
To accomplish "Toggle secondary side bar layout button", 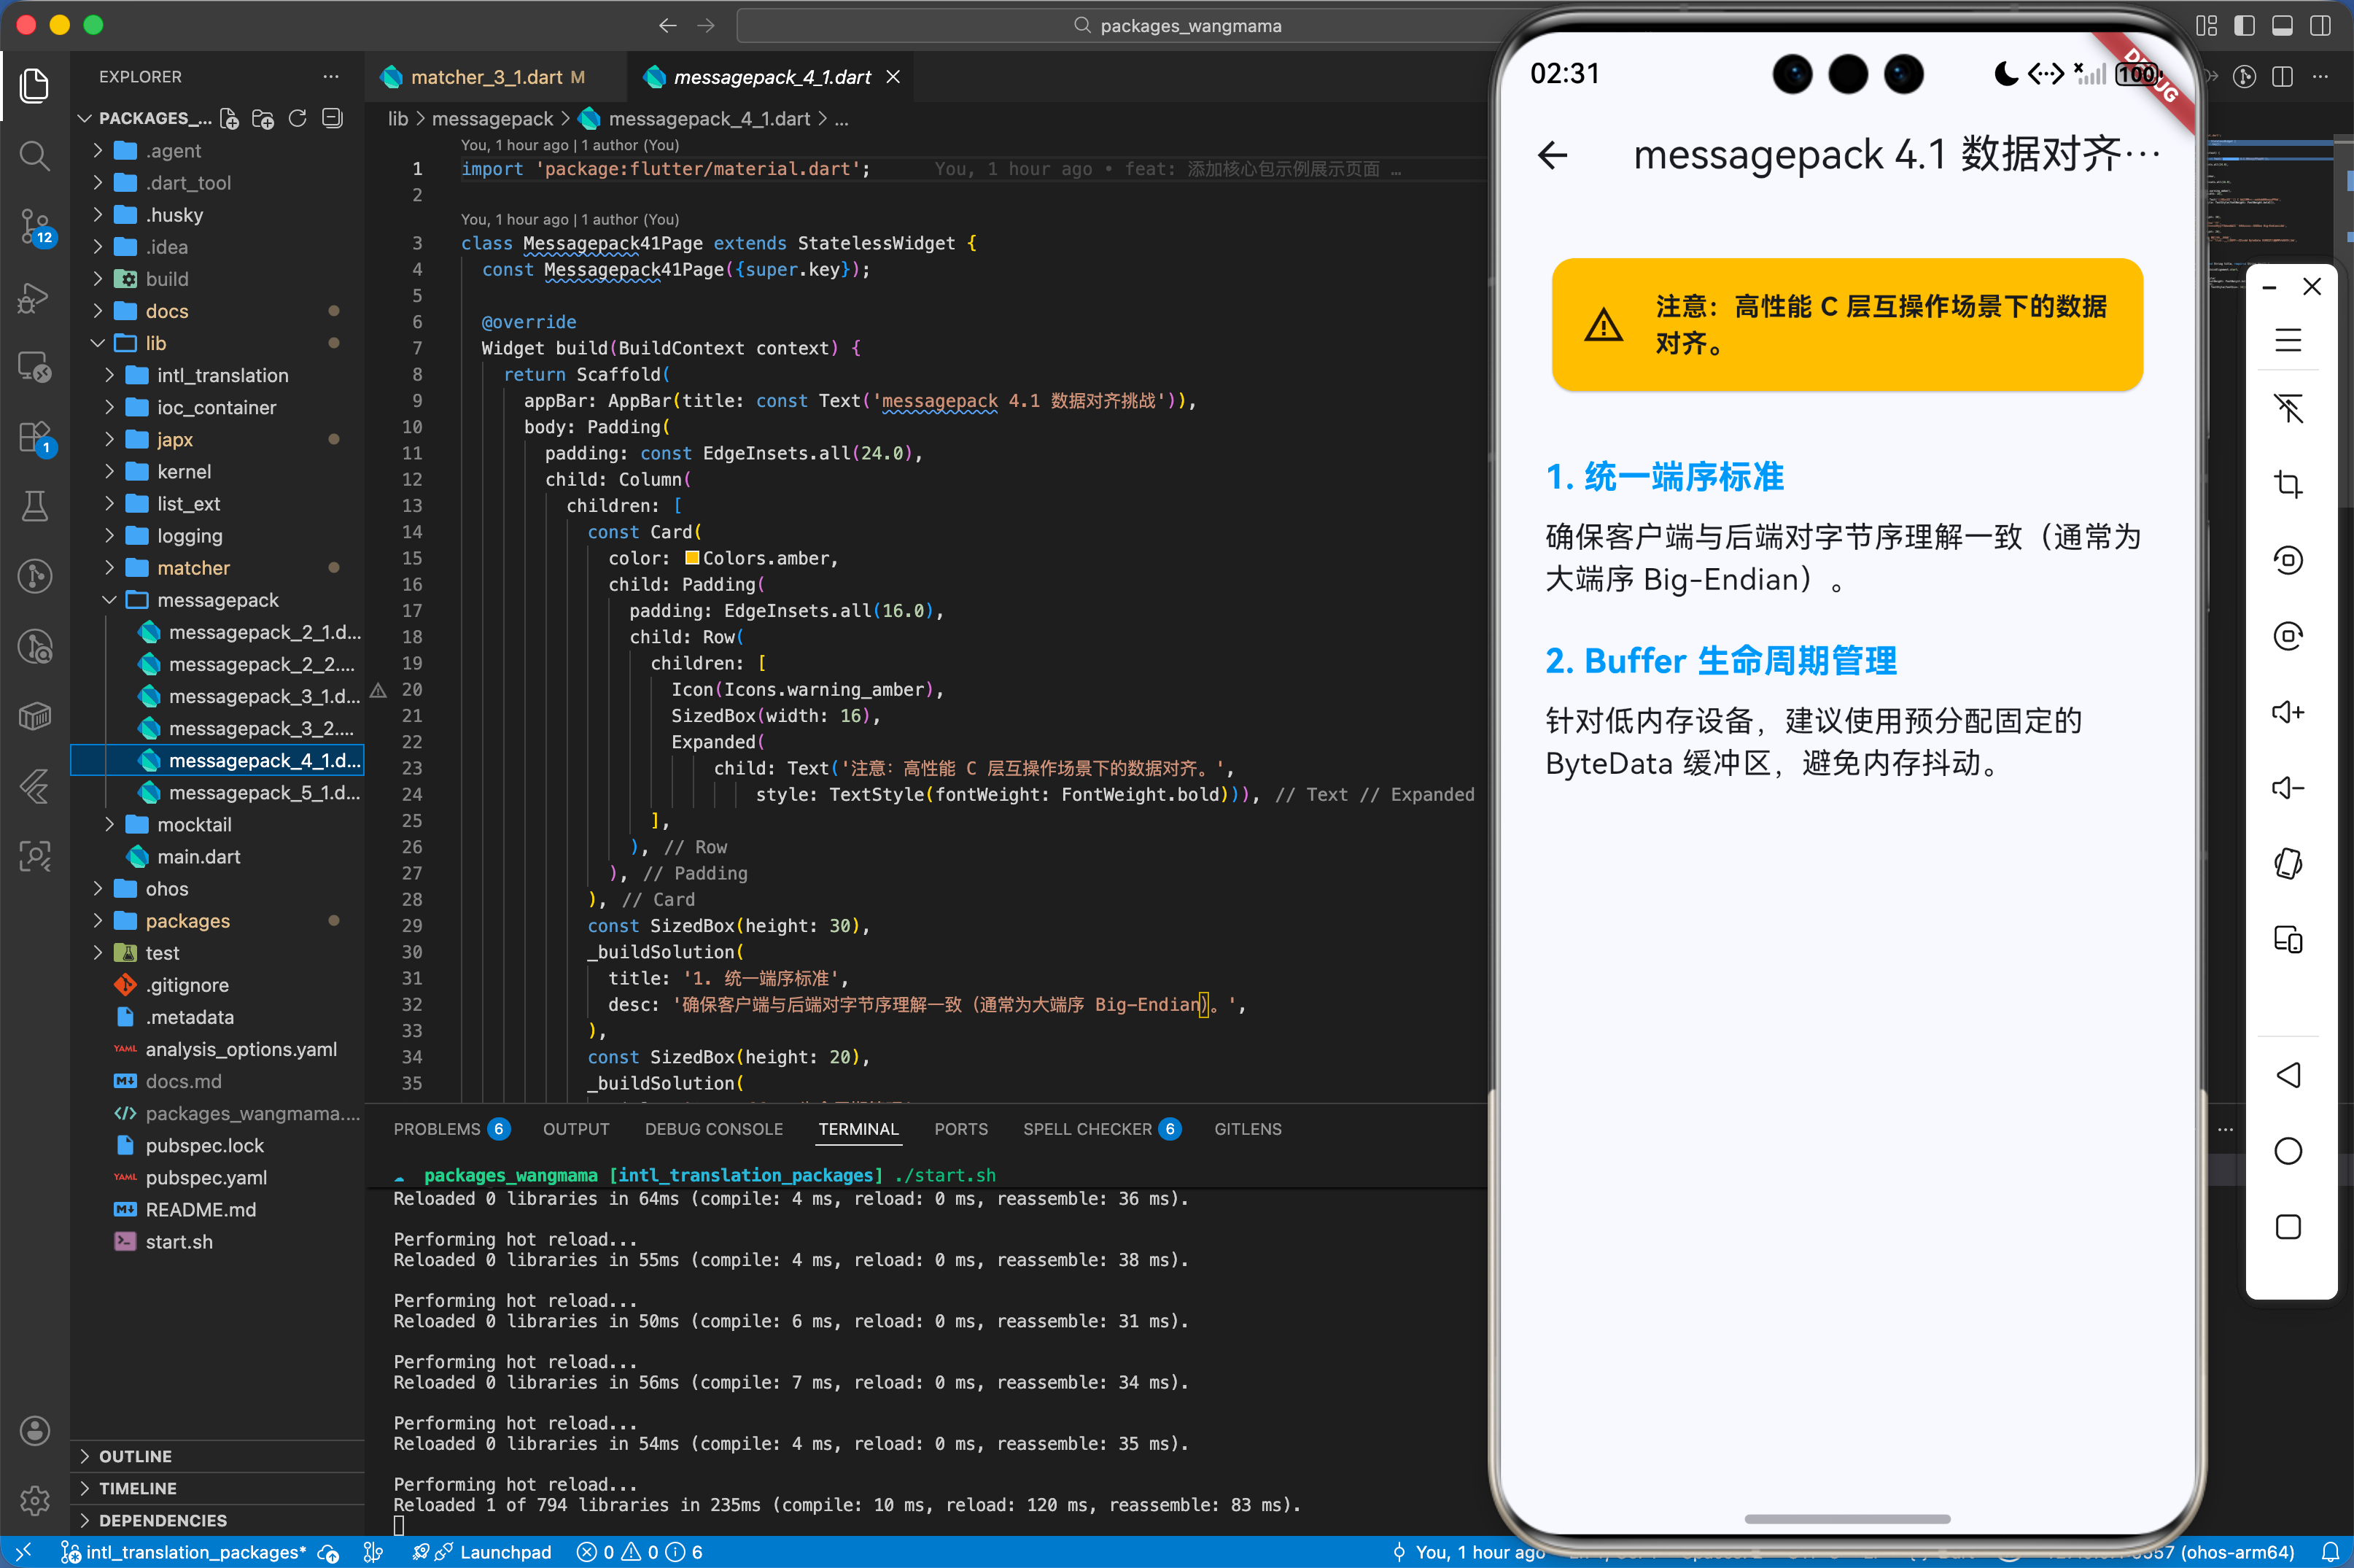I will pyautogui.click(x=2320, y=25).
